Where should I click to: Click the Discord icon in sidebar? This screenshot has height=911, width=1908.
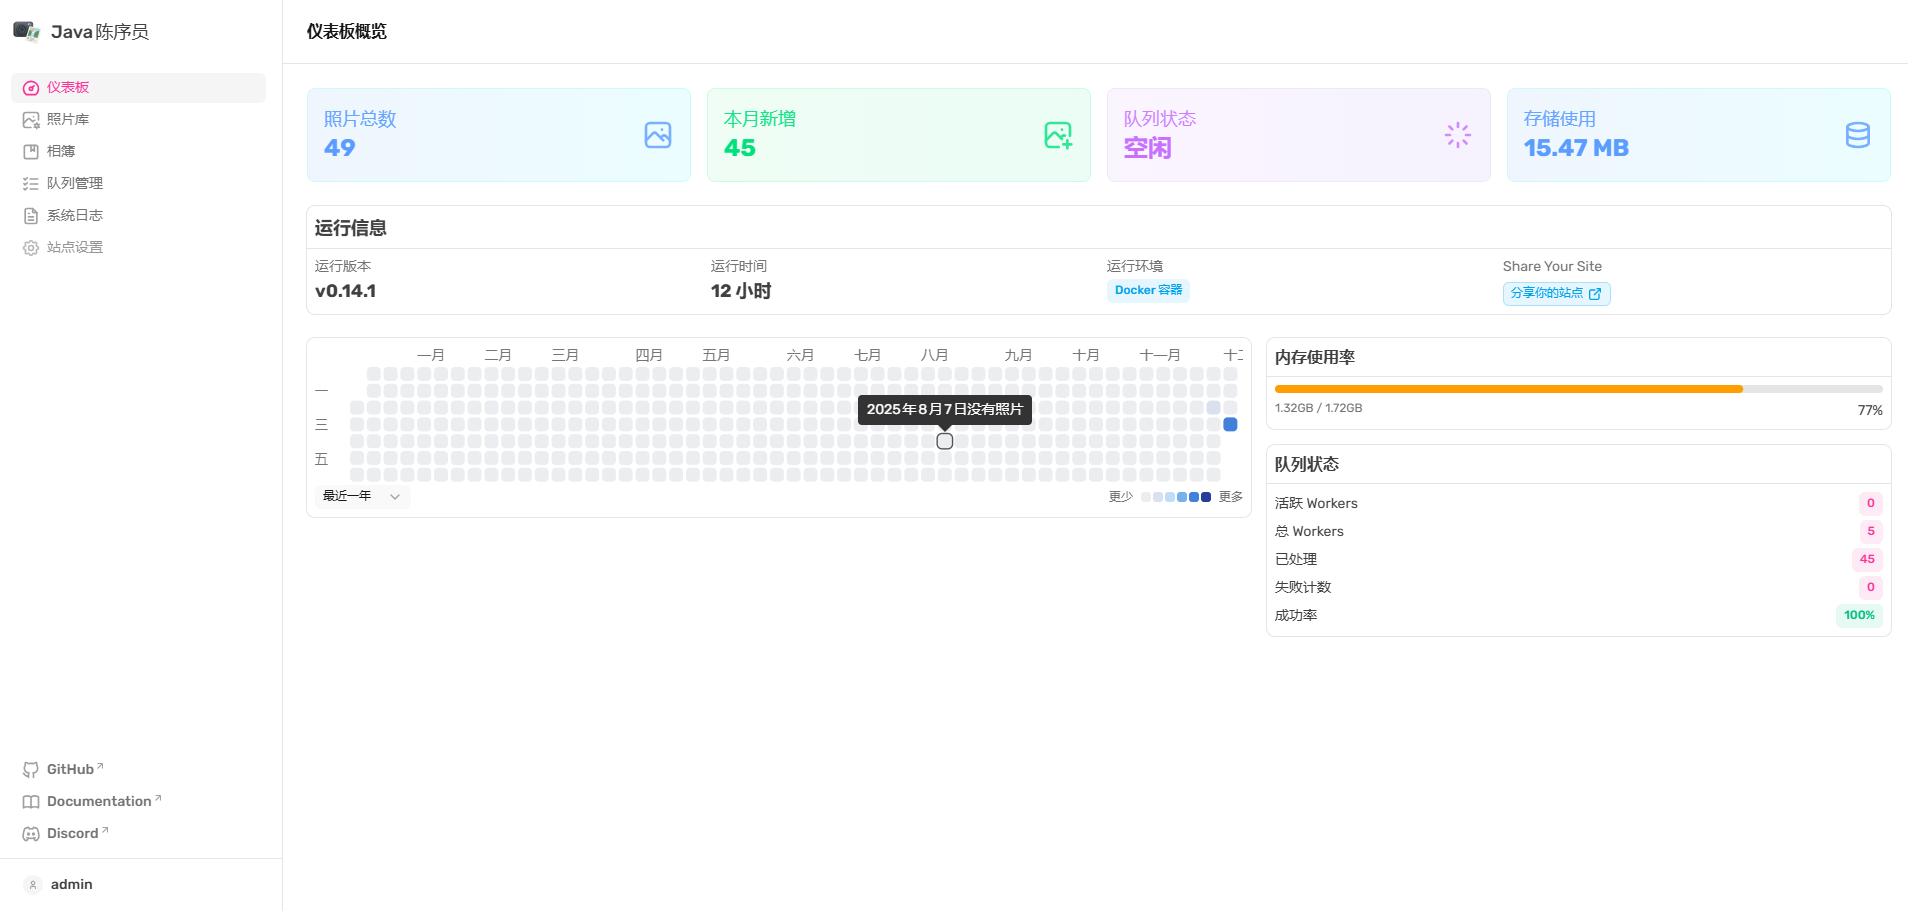pyautogui.click(x=31, y=834)
